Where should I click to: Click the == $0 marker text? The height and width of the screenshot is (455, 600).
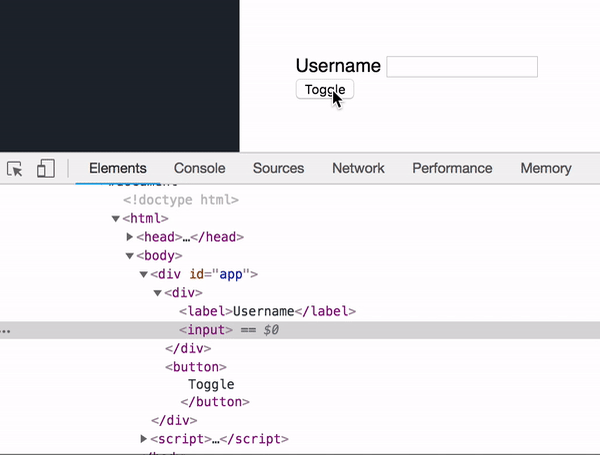[x=259, y=330]
